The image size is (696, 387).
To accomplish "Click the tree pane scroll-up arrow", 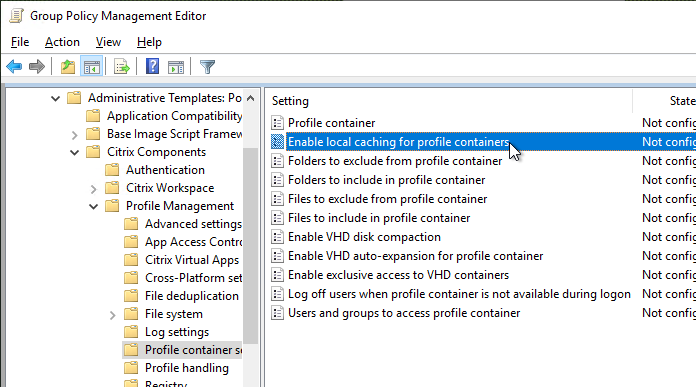I will click(x=250, y=98).
